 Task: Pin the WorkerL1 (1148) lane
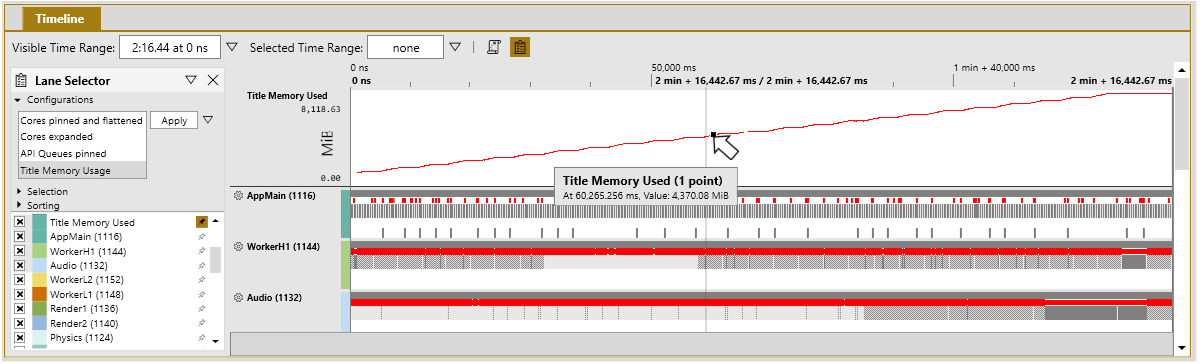pos(201,295)
